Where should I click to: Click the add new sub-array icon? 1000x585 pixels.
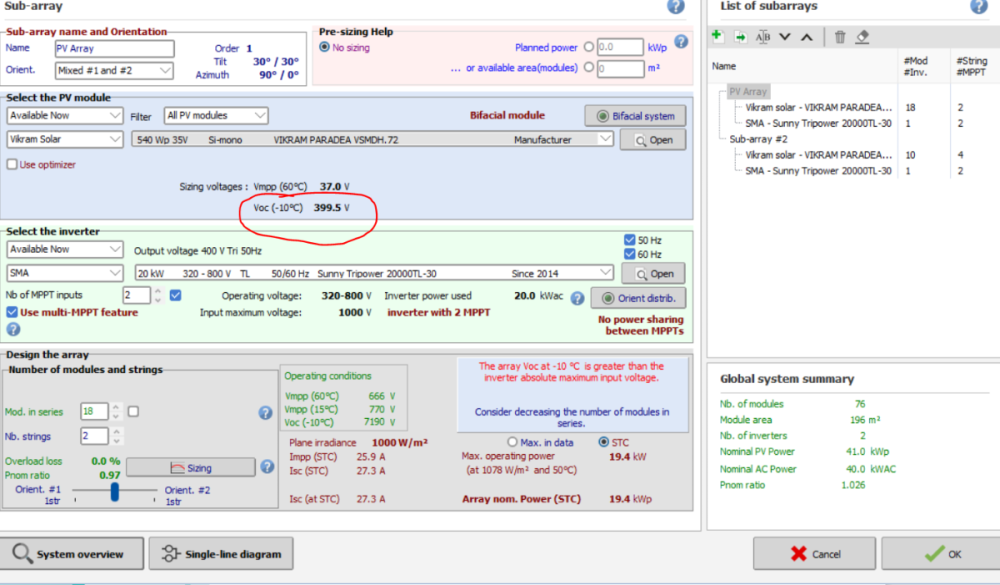coord(717,37)
